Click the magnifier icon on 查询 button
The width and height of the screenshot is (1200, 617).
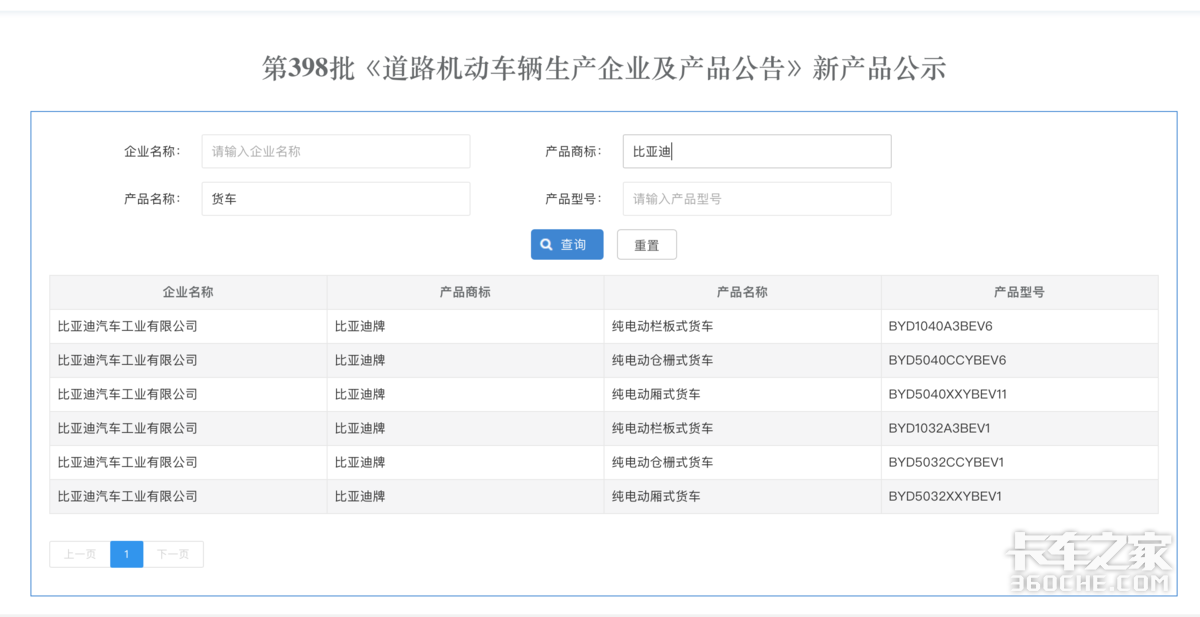click(x=546, y=245)
